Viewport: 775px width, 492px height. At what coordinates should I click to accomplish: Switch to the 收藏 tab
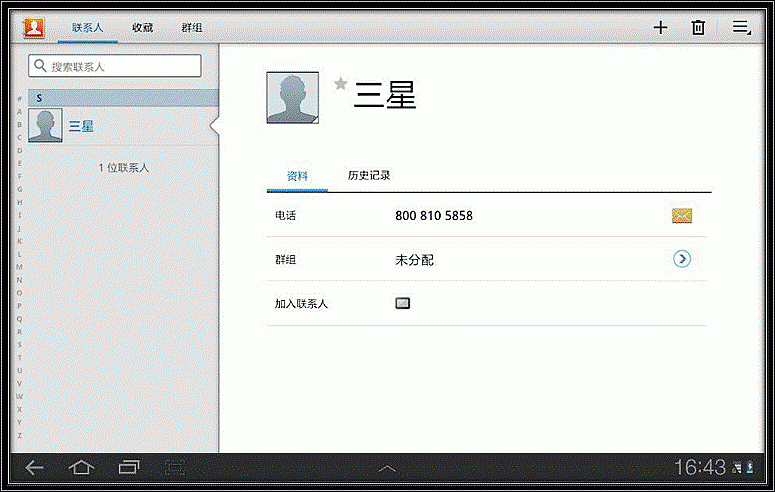pos(142,28)
